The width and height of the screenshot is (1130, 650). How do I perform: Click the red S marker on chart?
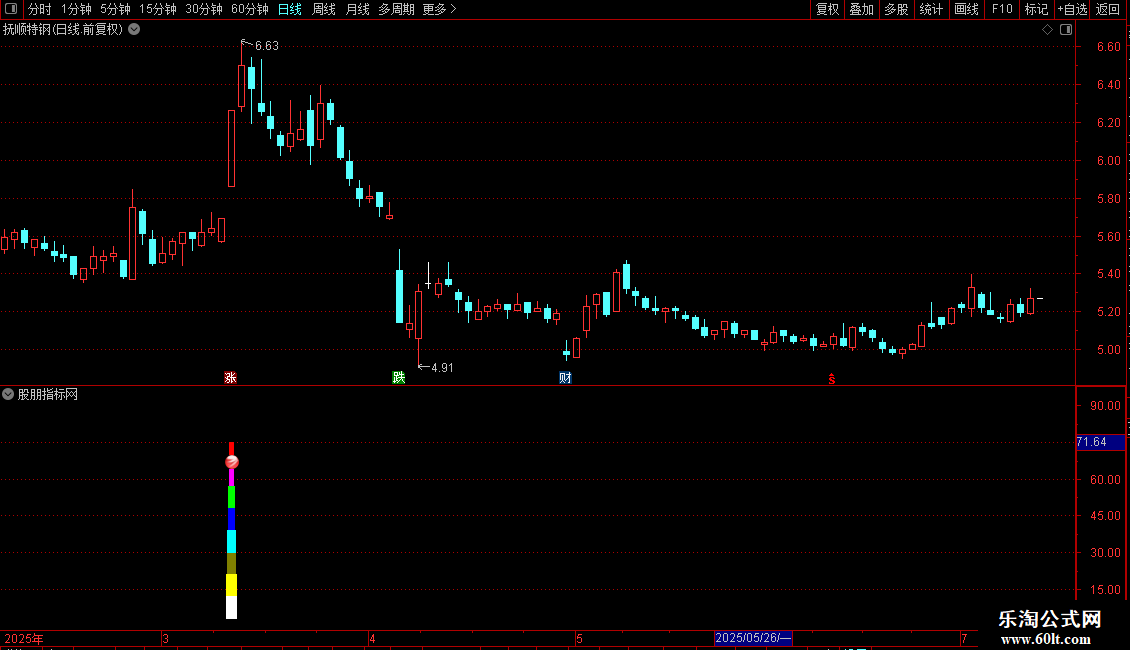832,379
